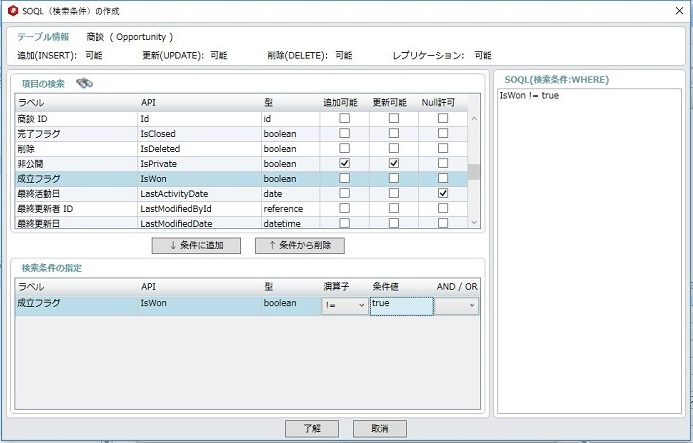This screenshot has height=443, width=693.
Task: Select the 商談 ID row
Action: pyautogui.click(x=241, y=118)
